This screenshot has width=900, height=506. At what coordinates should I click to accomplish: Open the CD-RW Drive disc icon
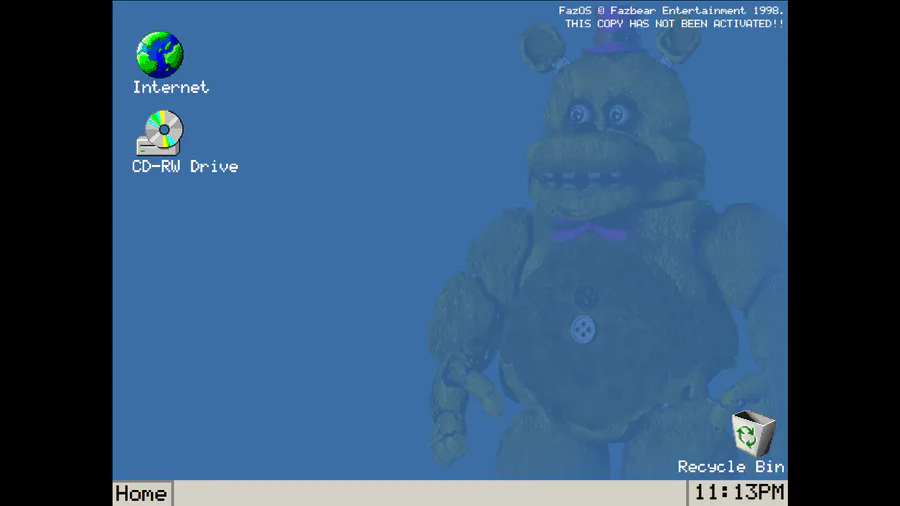[x=160, y=133]
